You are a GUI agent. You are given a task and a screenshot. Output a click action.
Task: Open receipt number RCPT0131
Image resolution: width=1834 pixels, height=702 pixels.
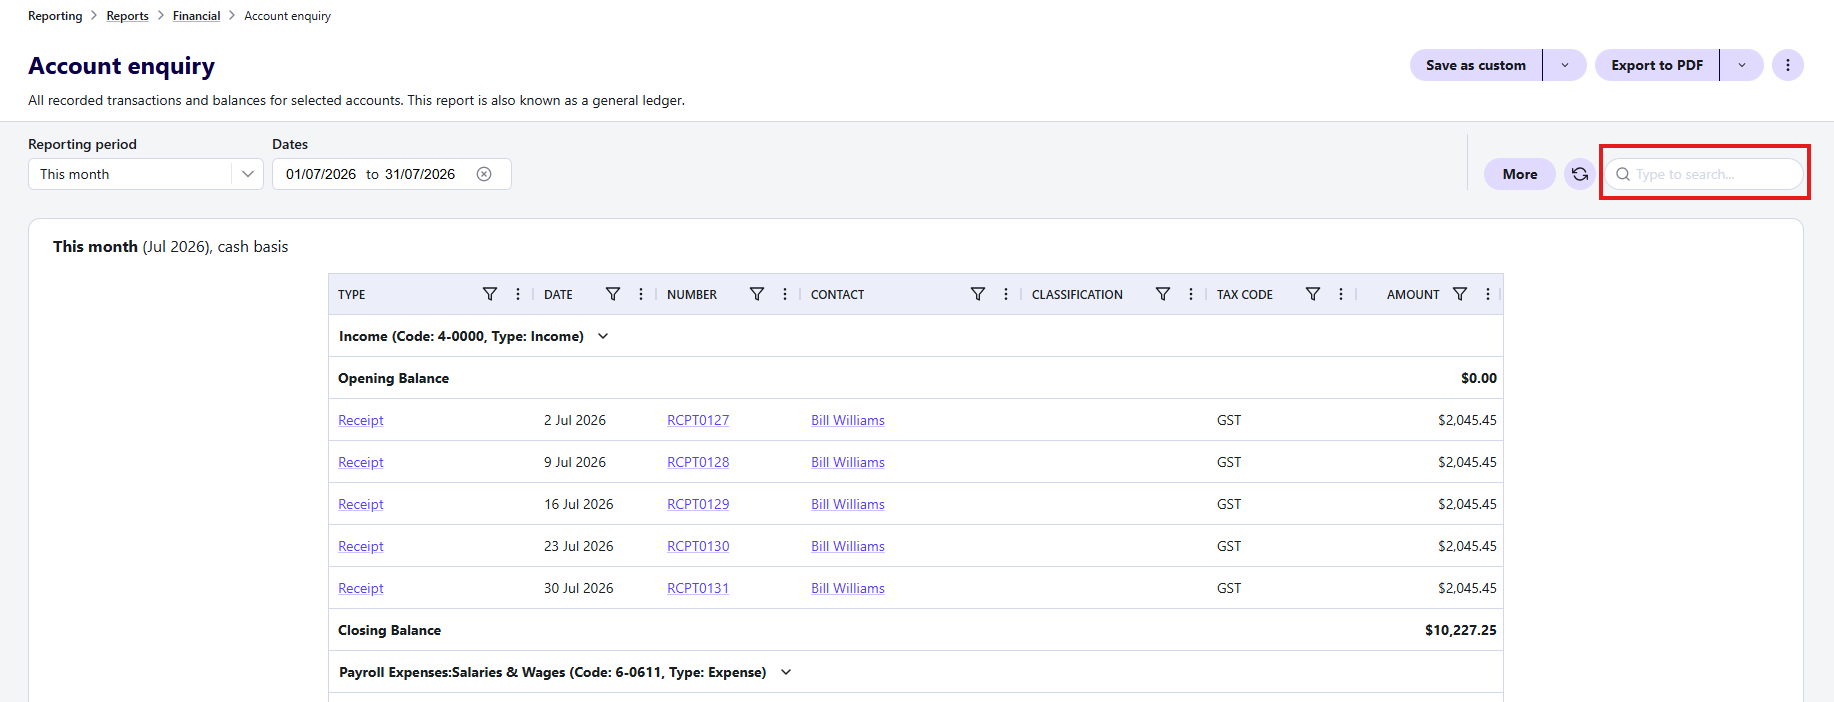coord(698,588)
